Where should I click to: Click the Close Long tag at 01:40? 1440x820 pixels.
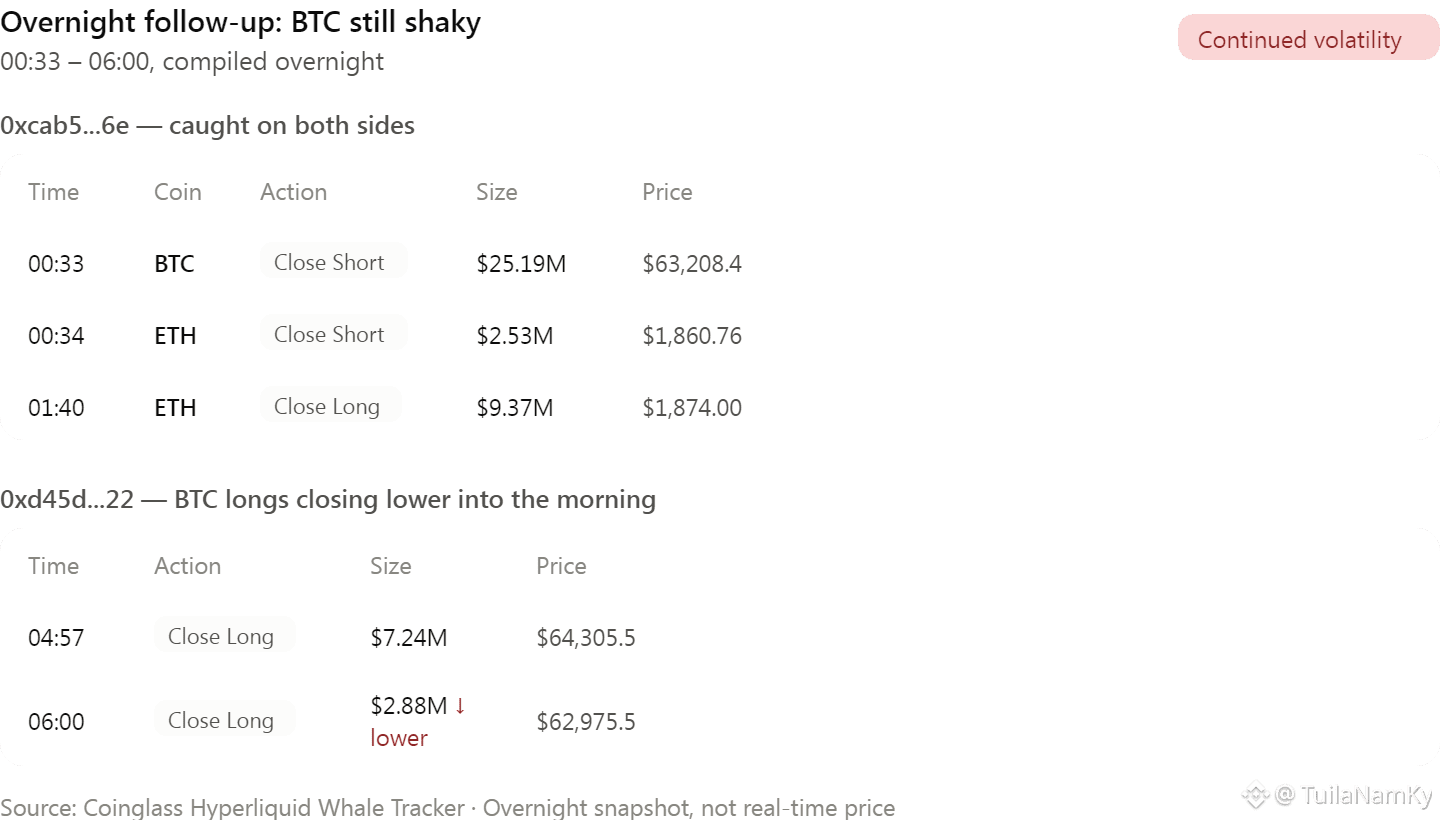(x=331, y=406)
